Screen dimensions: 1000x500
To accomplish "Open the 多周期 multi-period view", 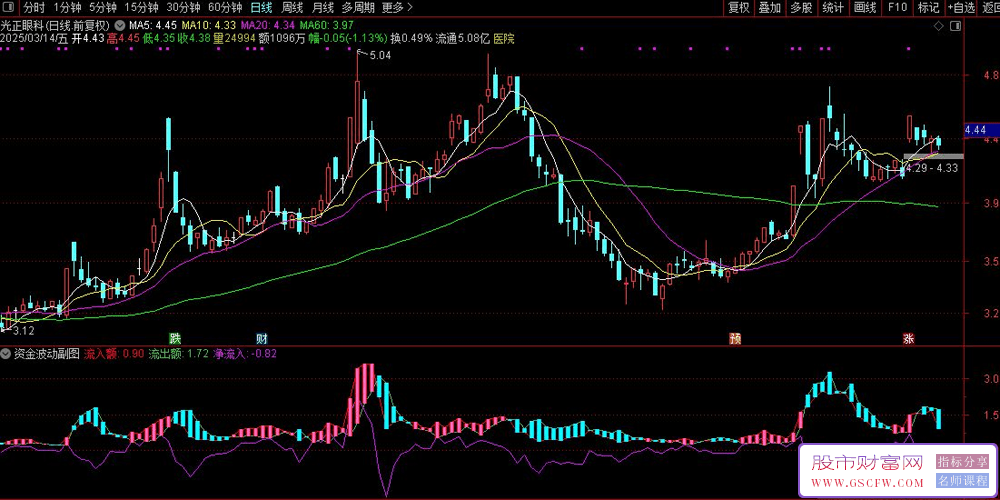I will tap(358, 8).
